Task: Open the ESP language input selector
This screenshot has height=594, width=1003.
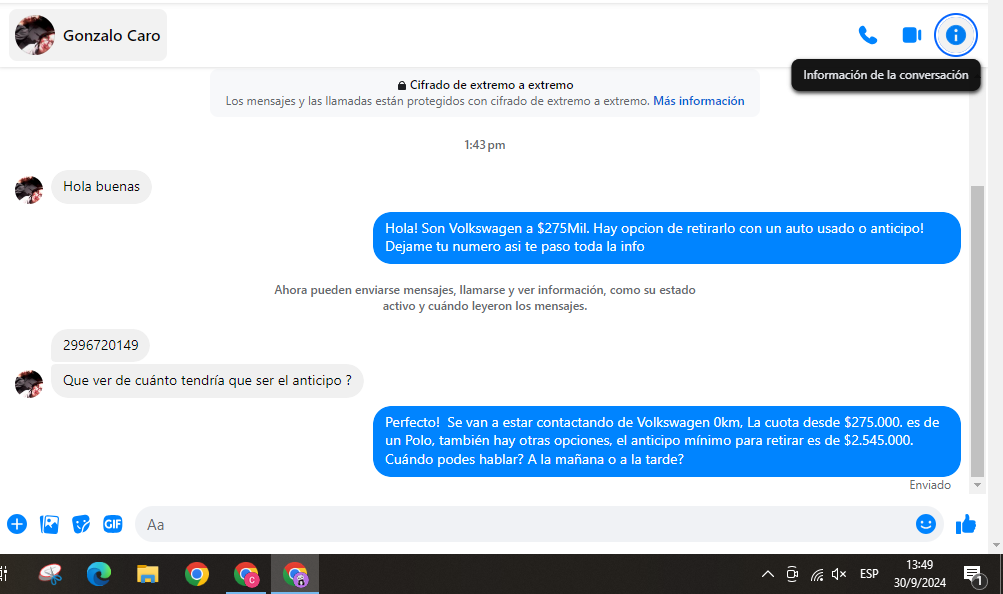Action: pyautogui.click(x=869, y=574)
